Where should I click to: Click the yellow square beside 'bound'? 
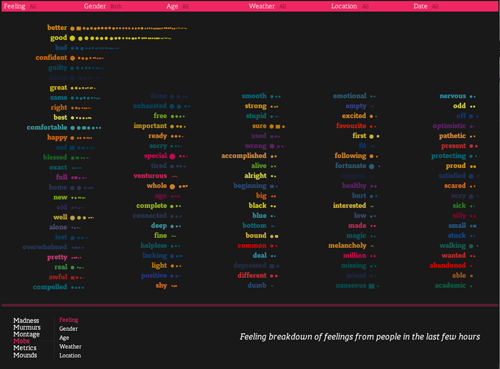[x=276, y=236]
